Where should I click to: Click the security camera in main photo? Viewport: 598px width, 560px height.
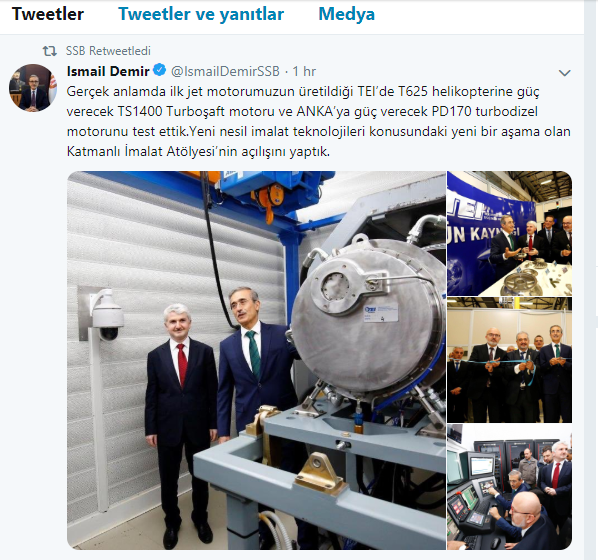107,315
